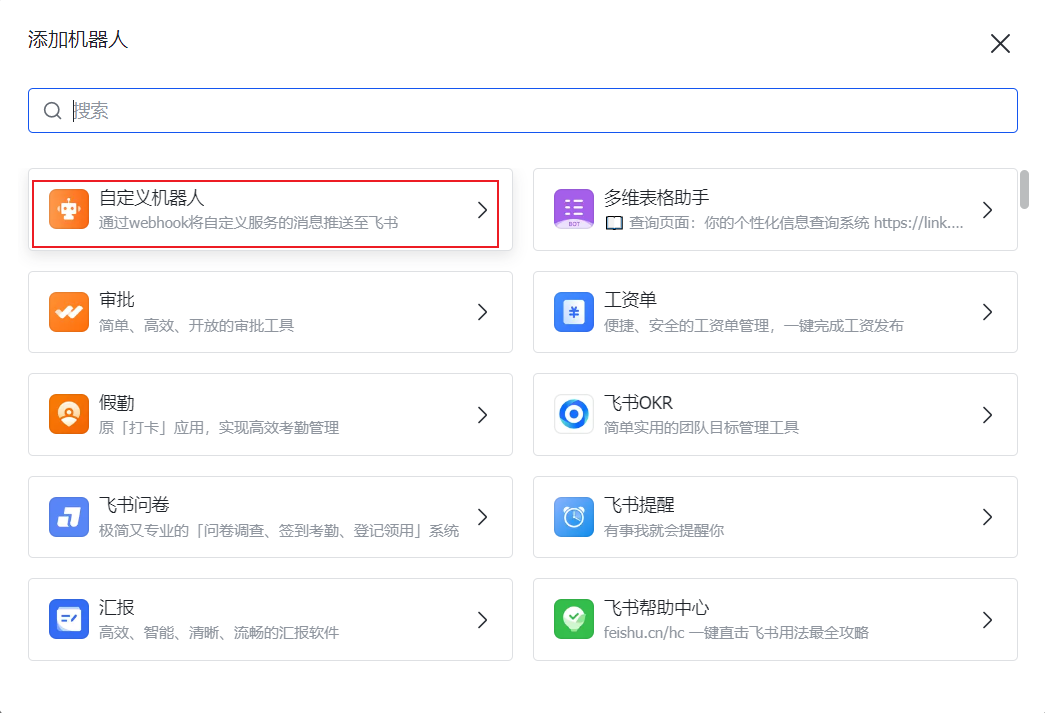Select the 飞书OKR title text
Image resolution: width=1045 pixels, height=713 pixels.
(x=638, y=403)
